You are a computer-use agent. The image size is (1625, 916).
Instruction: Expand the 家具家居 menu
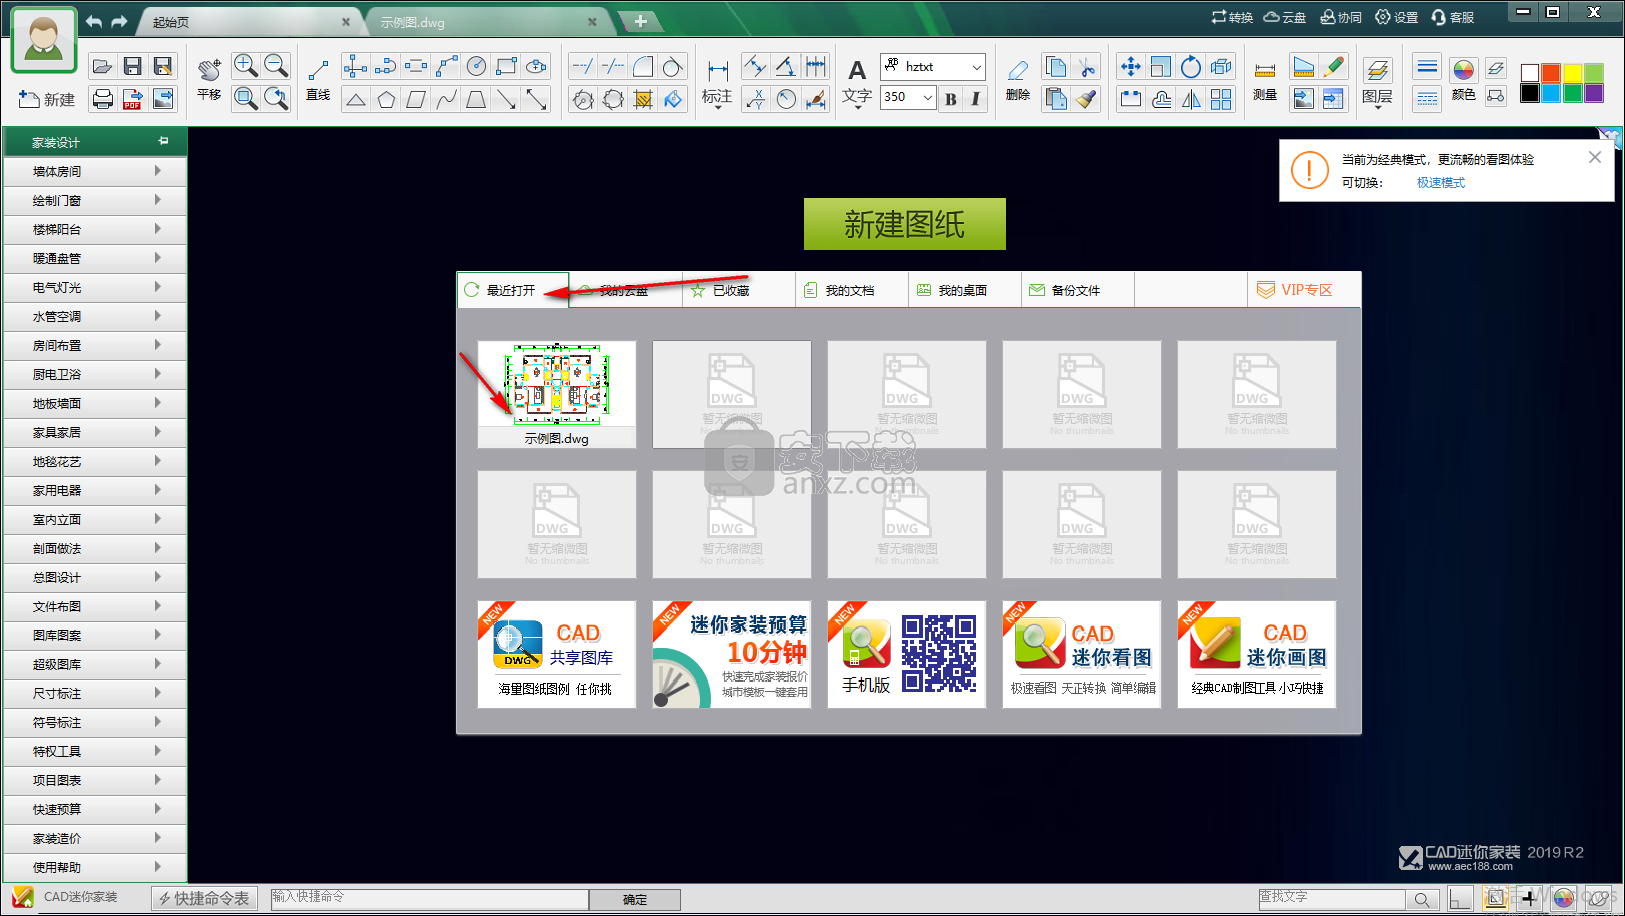point(95,432)
